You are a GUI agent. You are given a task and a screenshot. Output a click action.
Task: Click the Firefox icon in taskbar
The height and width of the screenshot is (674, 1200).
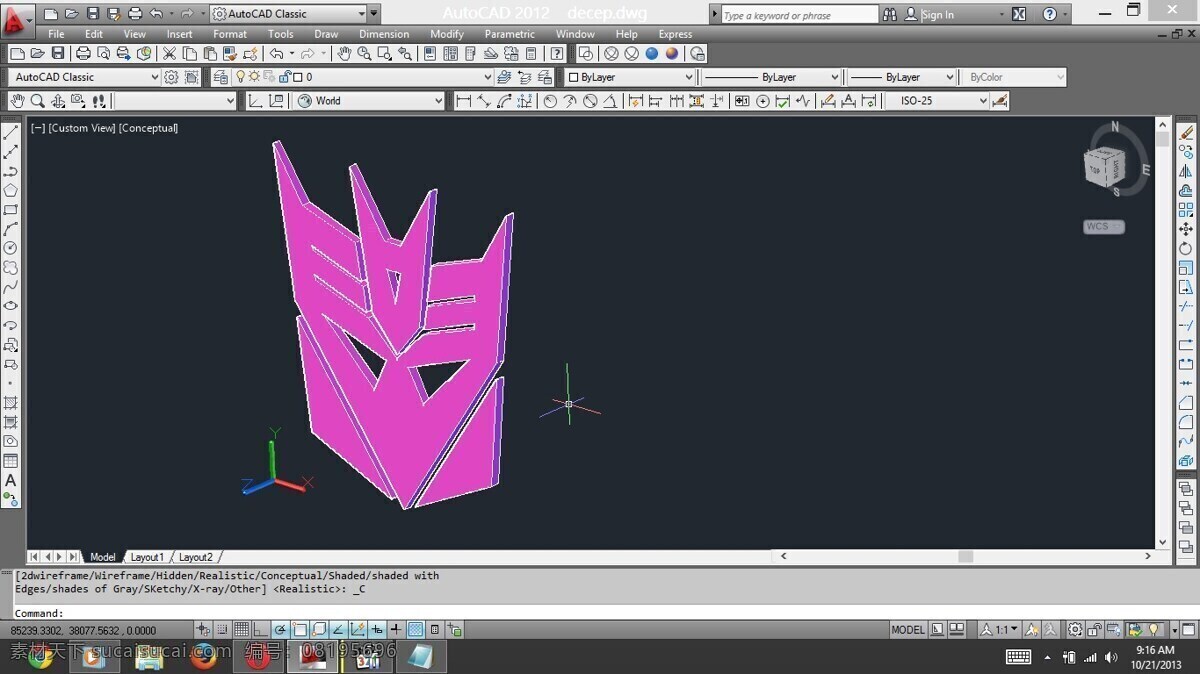click(x=204, y=656)
